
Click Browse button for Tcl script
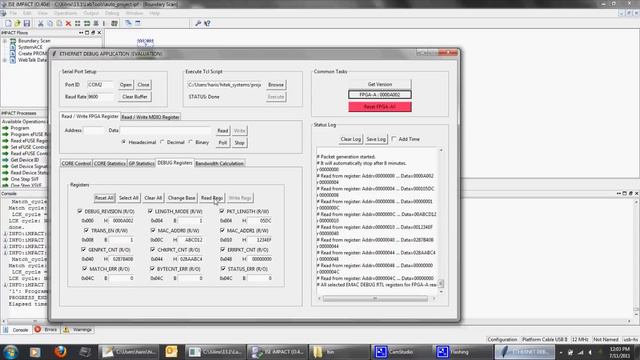pos(276,85)
